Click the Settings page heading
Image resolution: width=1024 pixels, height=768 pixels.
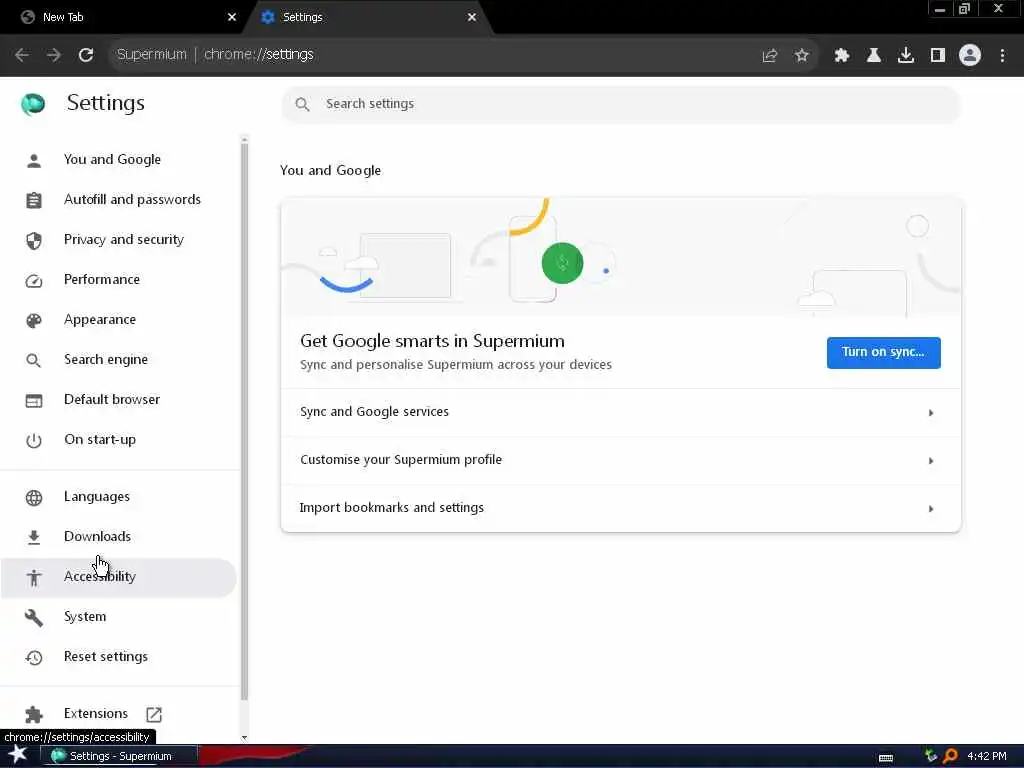106,103
